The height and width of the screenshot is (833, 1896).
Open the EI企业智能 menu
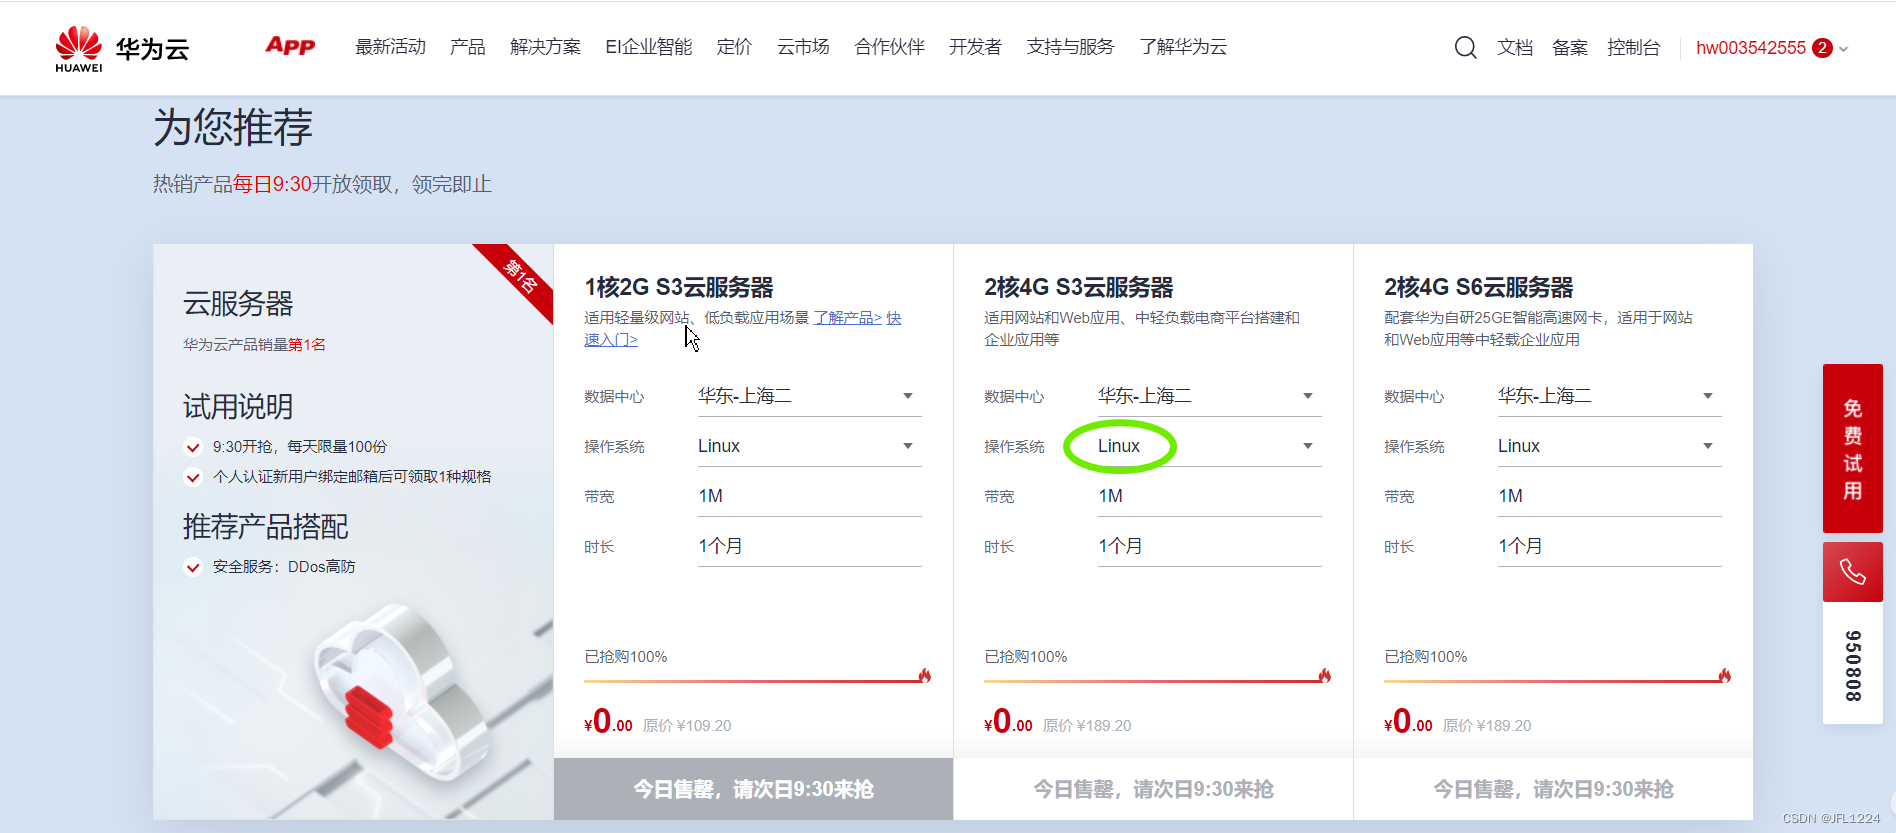(x=648, y=47)
